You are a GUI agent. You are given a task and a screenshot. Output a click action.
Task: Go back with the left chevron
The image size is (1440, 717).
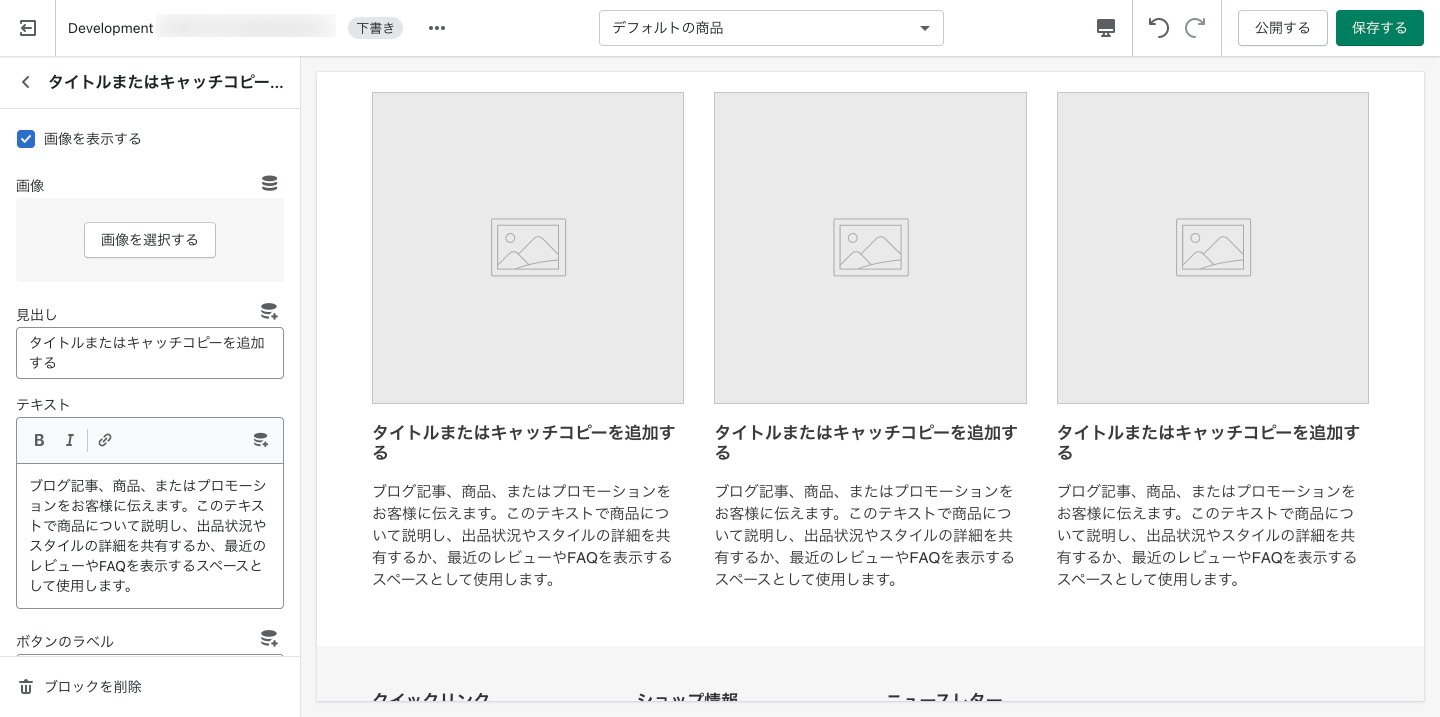point(26,82)
